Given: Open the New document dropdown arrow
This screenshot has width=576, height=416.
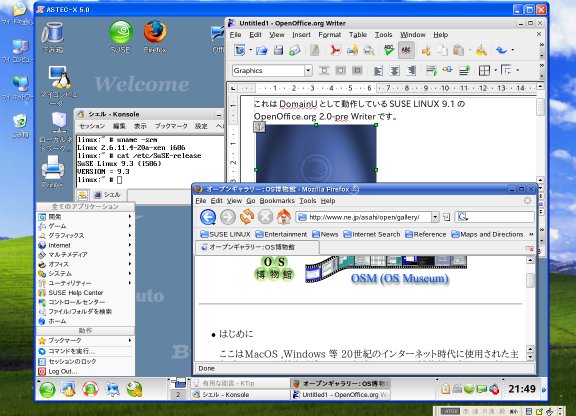Looking at the screenshot, I should [x=251, y=50].
